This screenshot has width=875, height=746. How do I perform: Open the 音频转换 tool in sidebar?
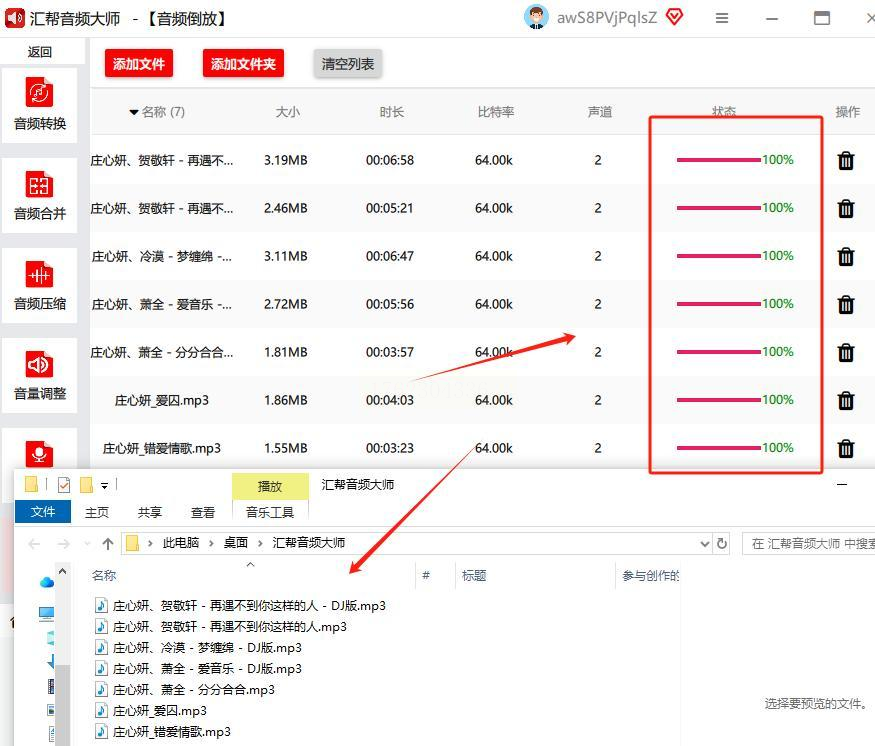tap(40, 105)
